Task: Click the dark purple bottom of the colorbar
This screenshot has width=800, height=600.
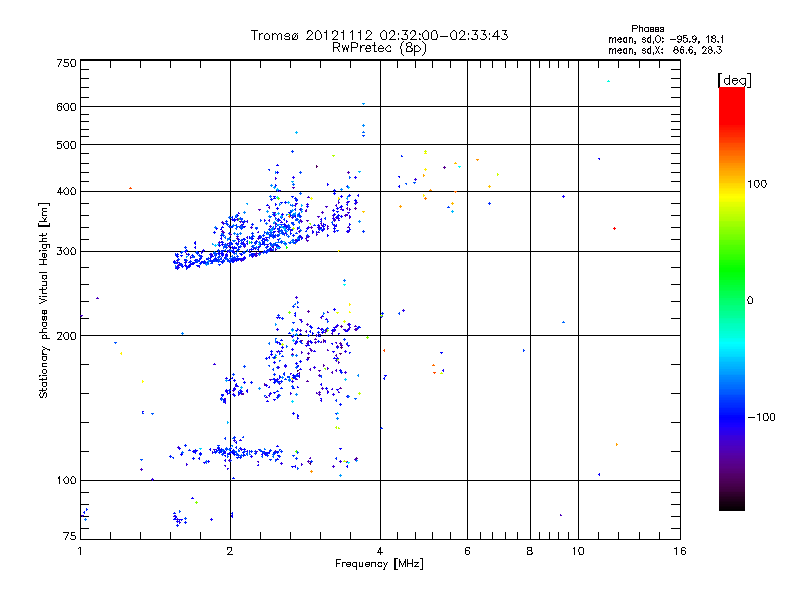Action: click(732, 497)
